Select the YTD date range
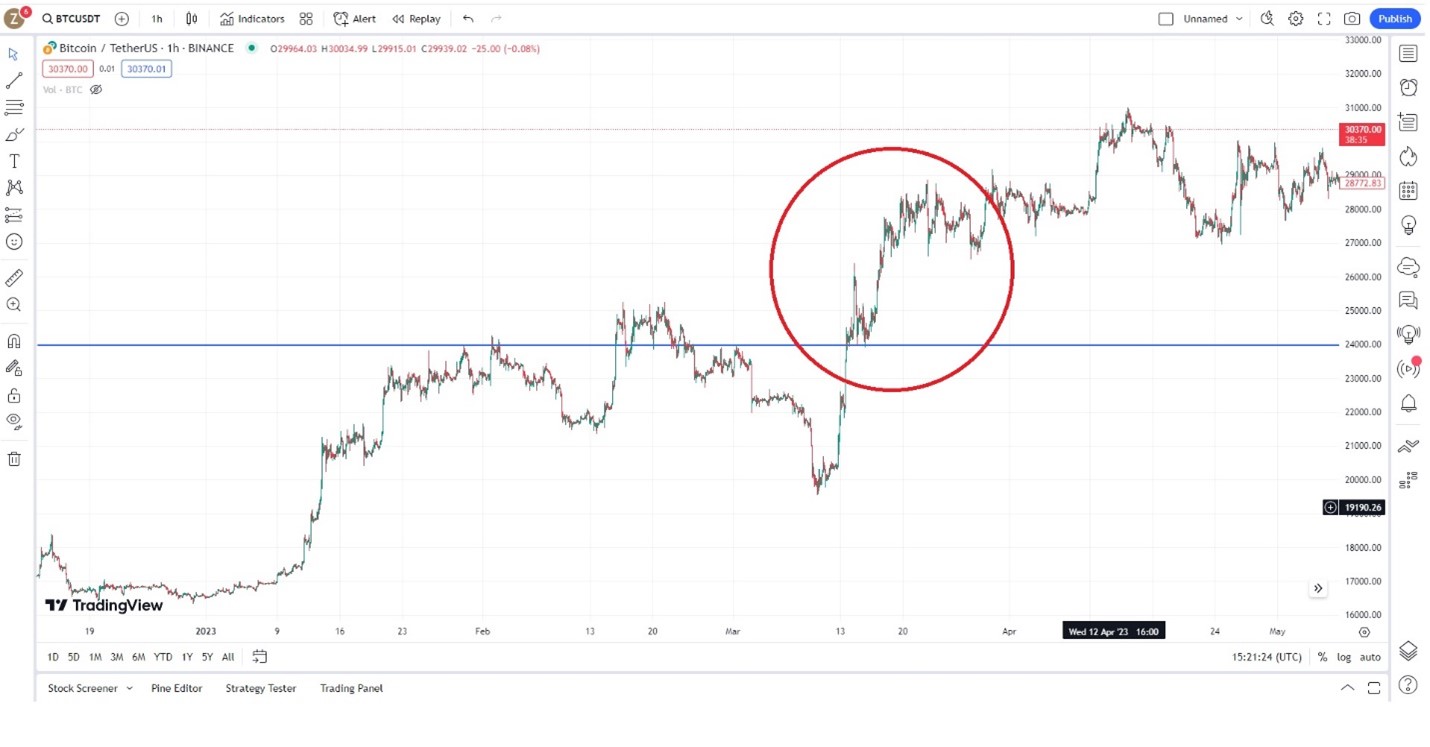The height and width of the screenshot is (747, 1430). (163, 657)
